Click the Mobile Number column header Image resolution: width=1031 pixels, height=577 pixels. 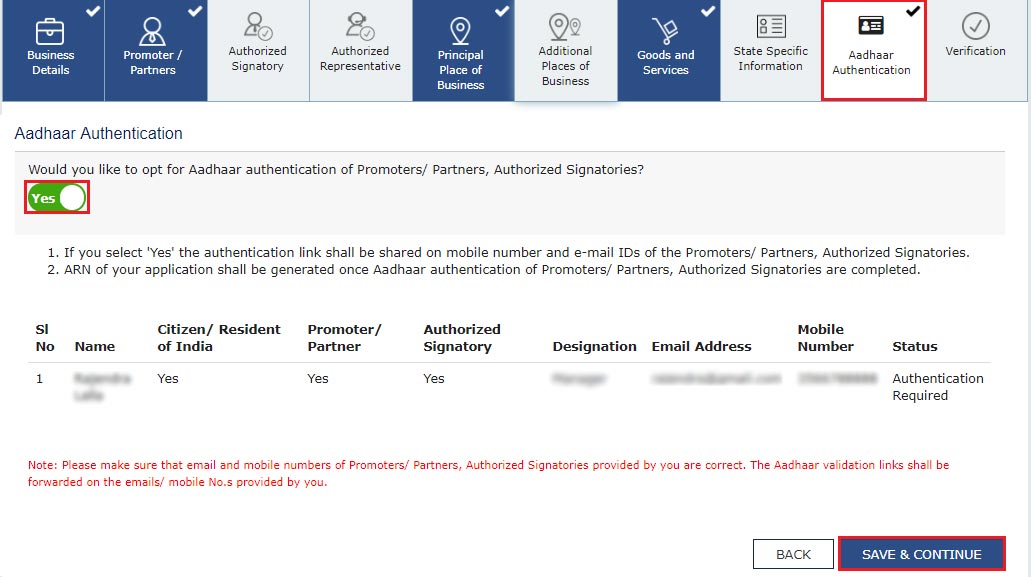tap(825, 338)
